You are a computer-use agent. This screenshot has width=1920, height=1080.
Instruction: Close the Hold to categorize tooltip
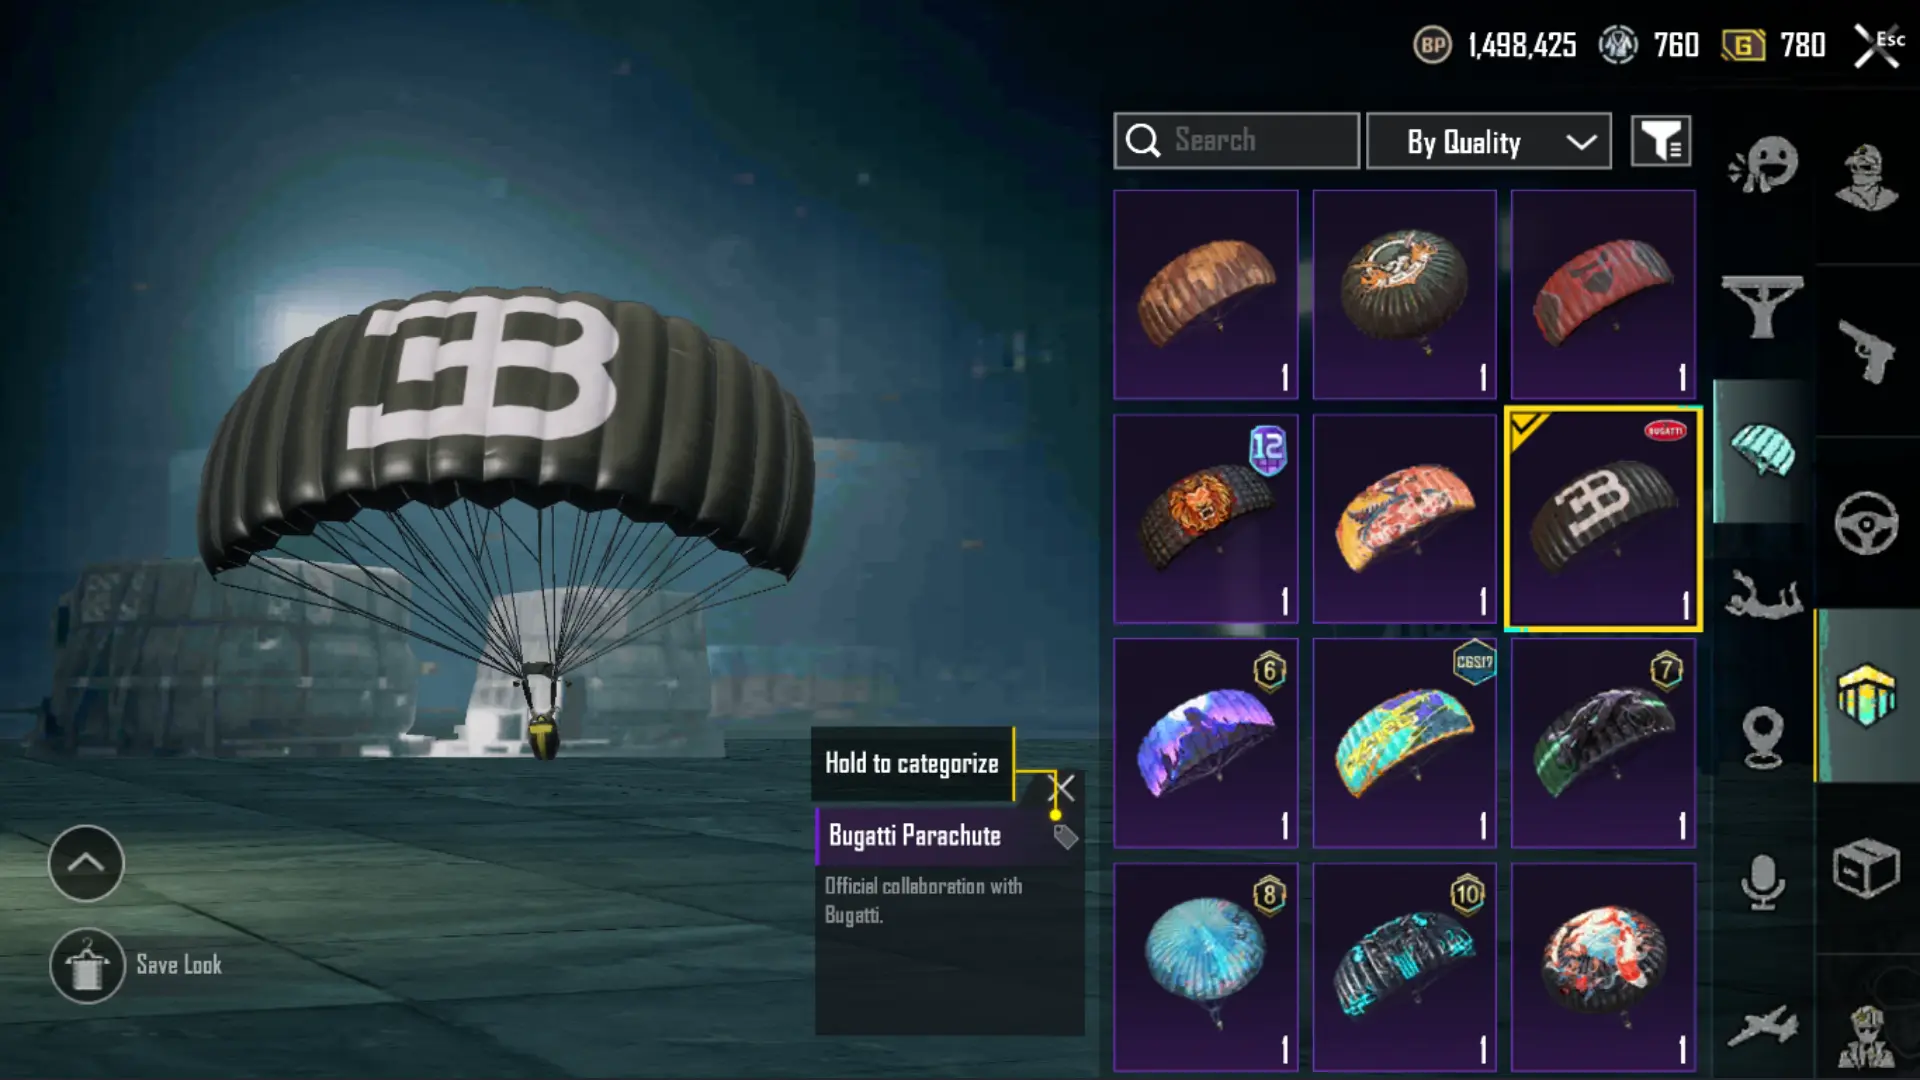pyautogui.click(x=1064, y=788)
